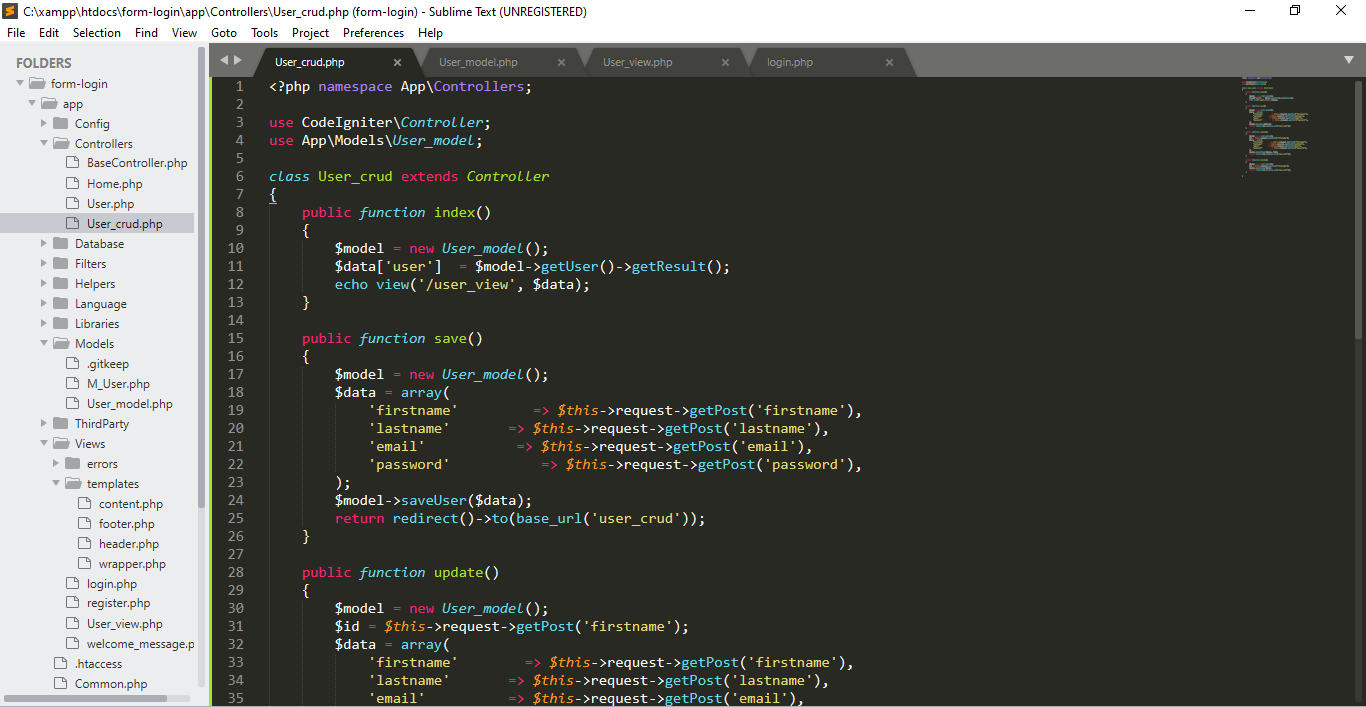The height and width of the screenshot is (707, 1366).
Task: Open the Edit menu
Action: tap(49, 33)
